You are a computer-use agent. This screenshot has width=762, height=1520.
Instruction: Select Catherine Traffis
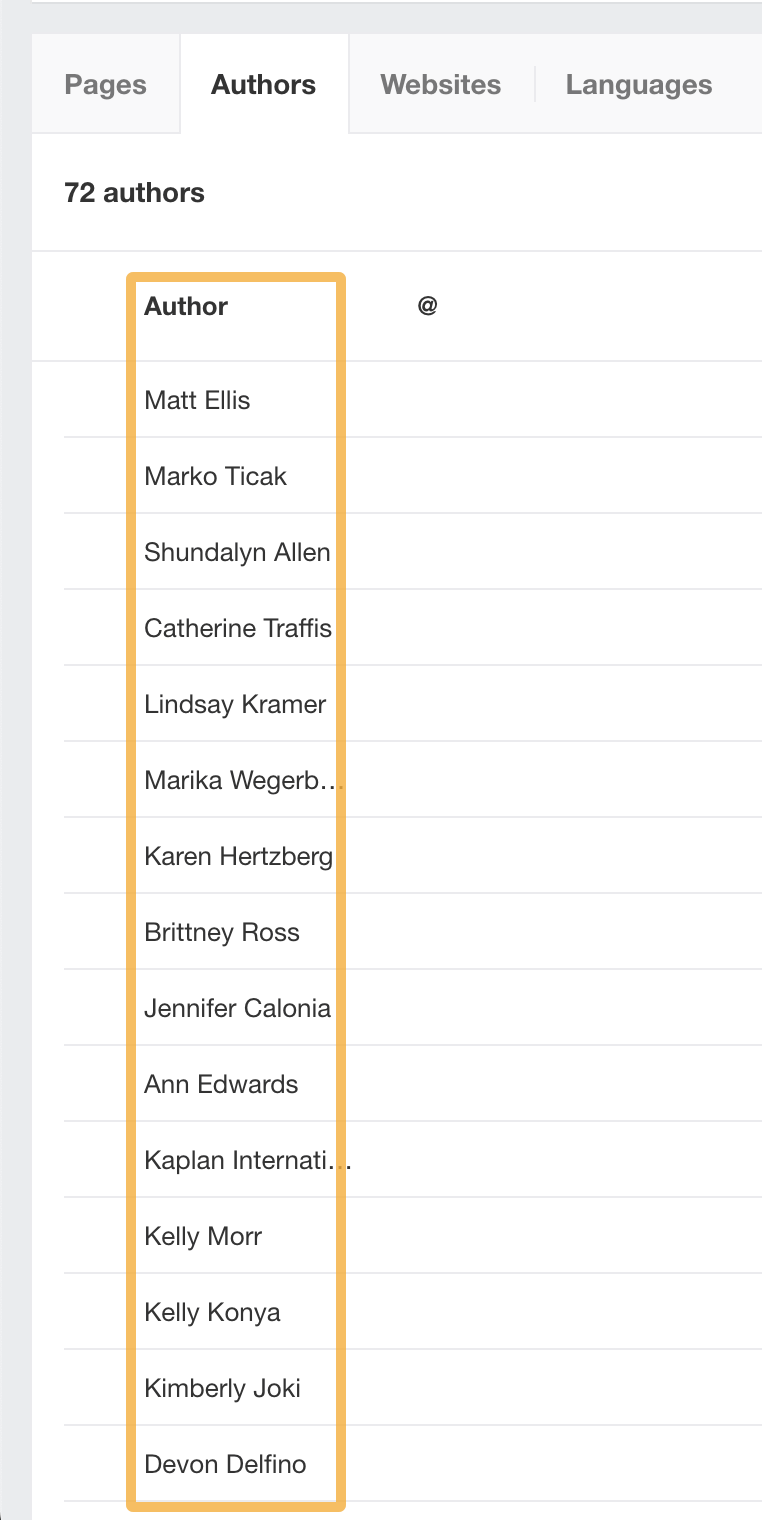(x=237, y=628)
